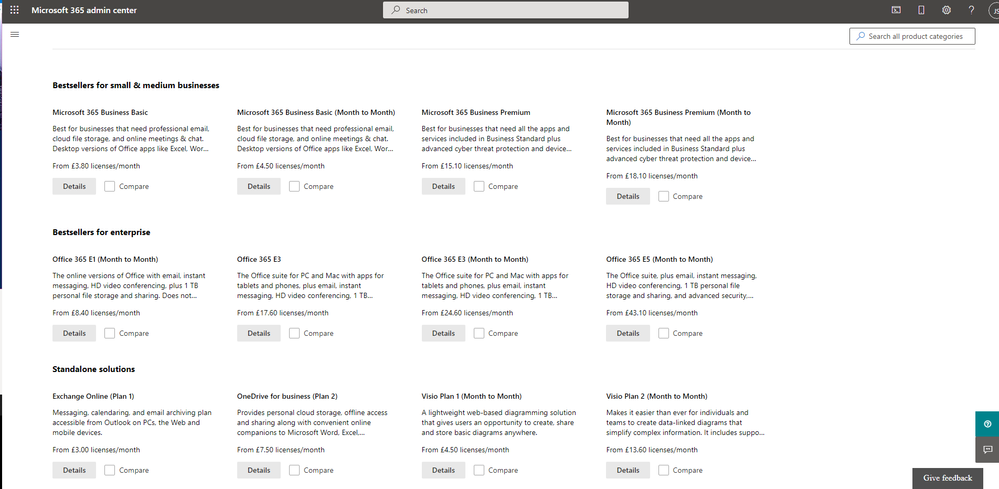Click the Visio Plan 2 (Month to Month) title
Viewport: 999px width, 489px height.
point(656,396)
